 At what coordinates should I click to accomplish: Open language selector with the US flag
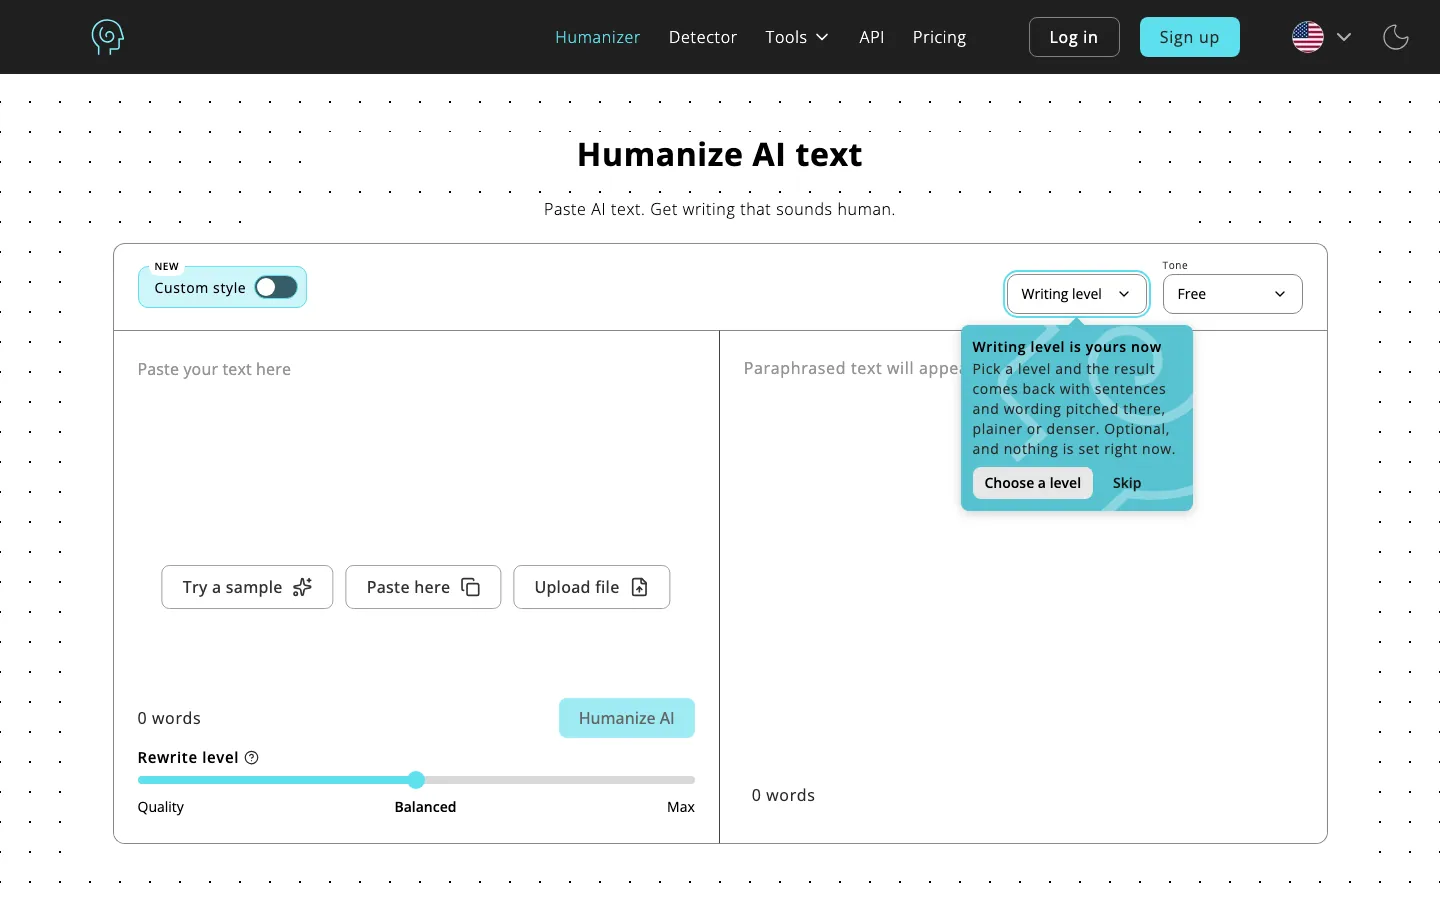click(1307, 37)
